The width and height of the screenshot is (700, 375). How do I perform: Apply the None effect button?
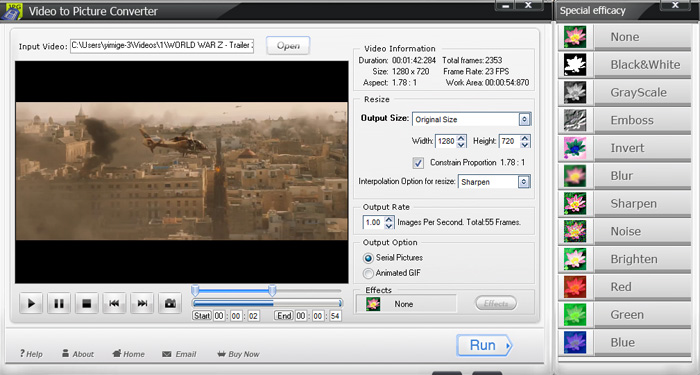(x=642, y=37)
